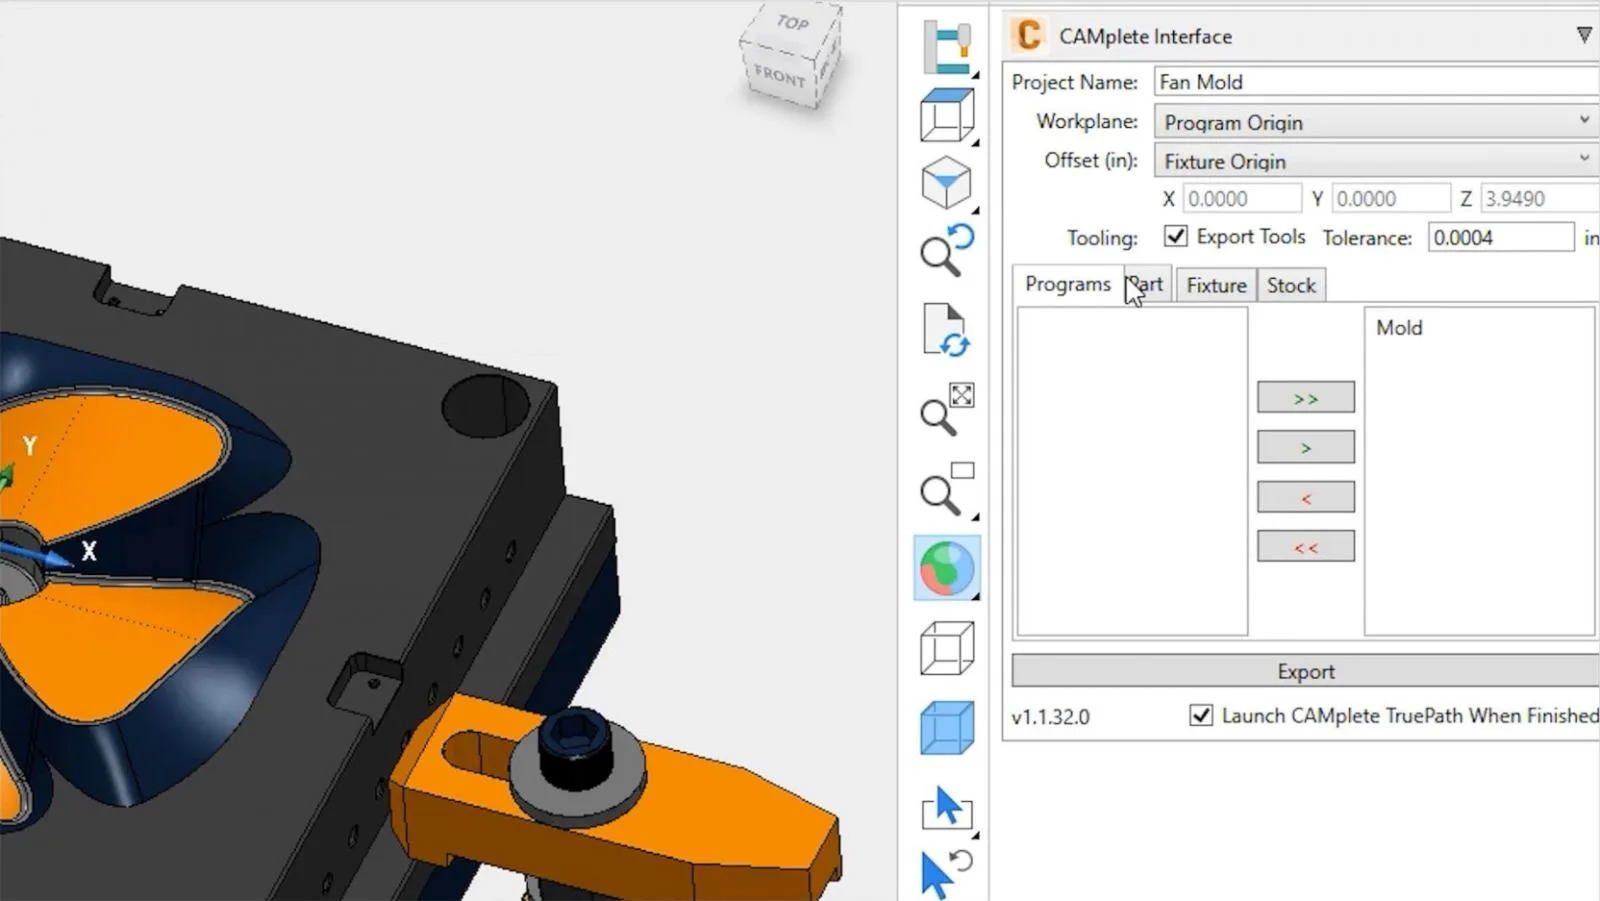Select the wireframe box view icon
This screenshot has height=901, width=1600.
pyautogui.click(x=946, y=116)
